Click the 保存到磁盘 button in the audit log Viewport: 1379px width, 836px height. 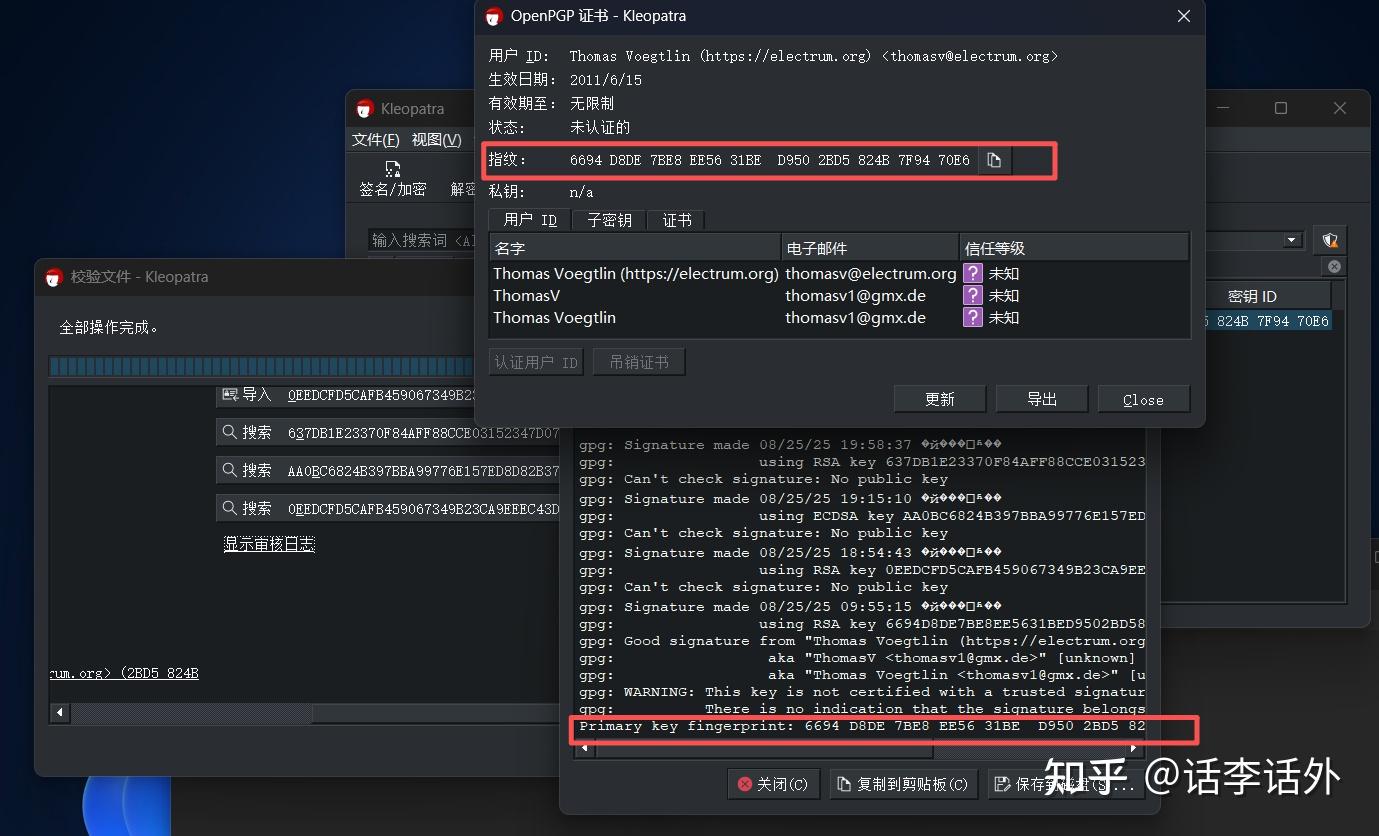pyautogui.click(x=1066, y=784)
